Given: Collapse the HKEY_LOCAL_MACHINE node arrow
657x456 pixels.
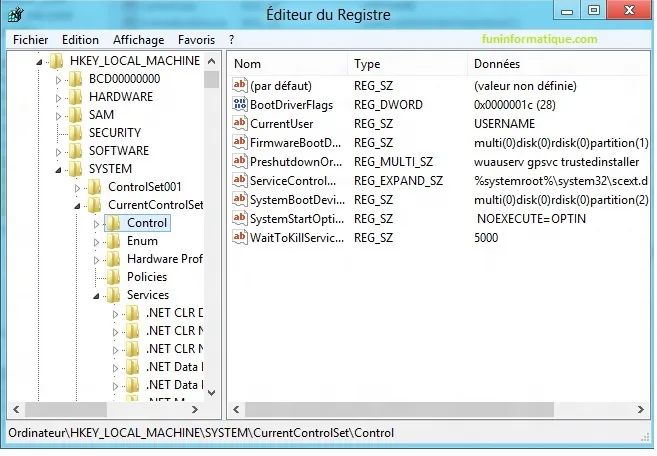Looking at the screenshot, I should pos(39,62).
